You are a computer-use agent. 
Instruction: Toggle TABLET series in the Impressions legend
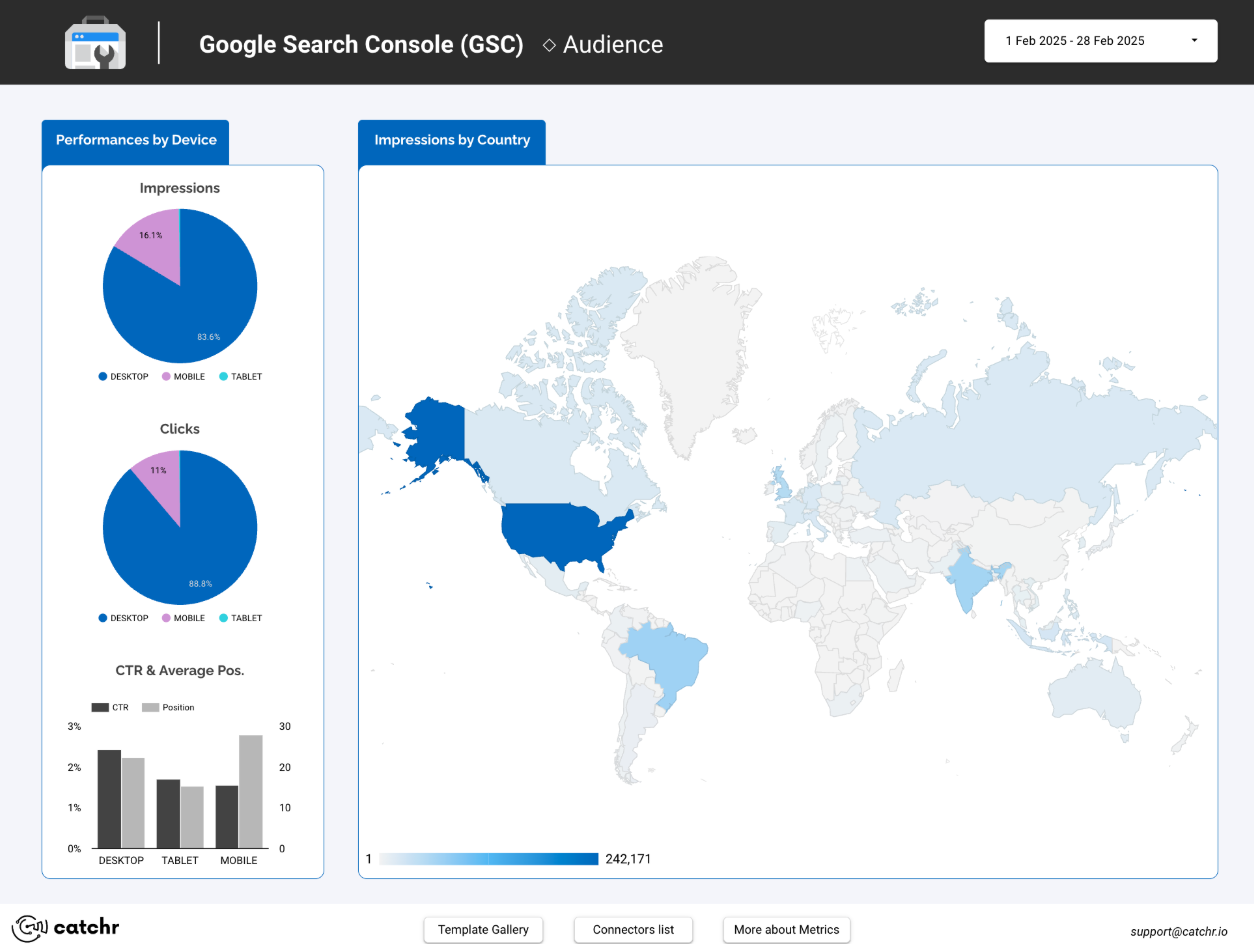(x=224, y=376)
